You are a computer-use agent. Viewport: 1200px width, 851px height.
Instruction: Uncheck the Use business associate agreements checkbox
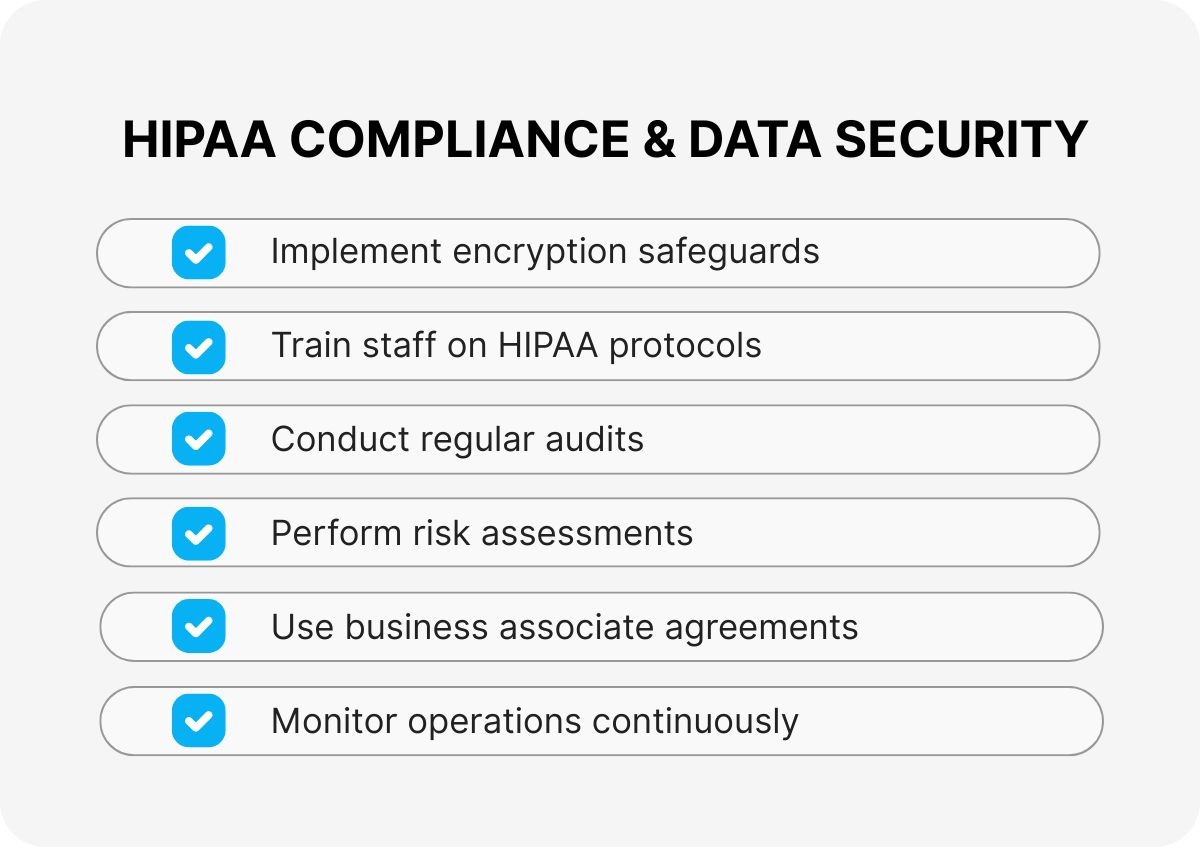[x=198, y=627]
